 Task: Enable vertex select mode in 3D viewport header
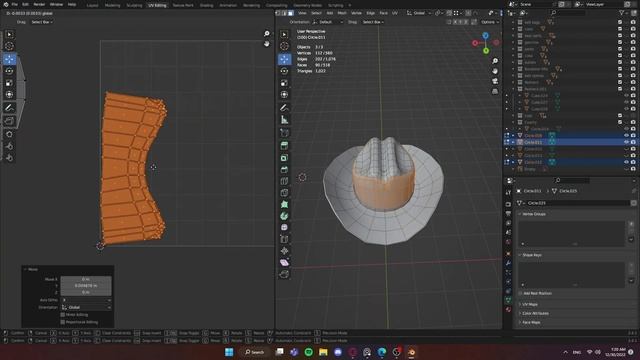coord(278,13)
